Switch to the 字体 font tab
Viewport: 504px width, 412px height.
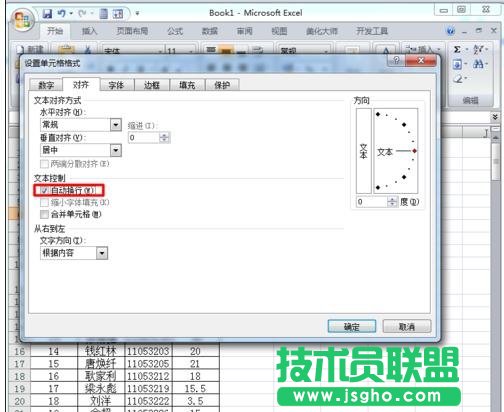116,85
